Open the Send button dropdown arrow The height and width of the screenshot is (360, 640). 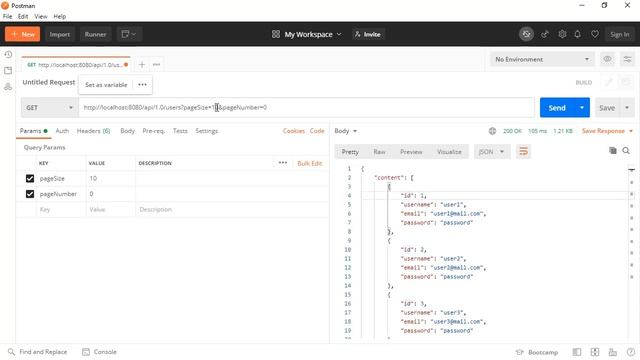click(582, 108)
